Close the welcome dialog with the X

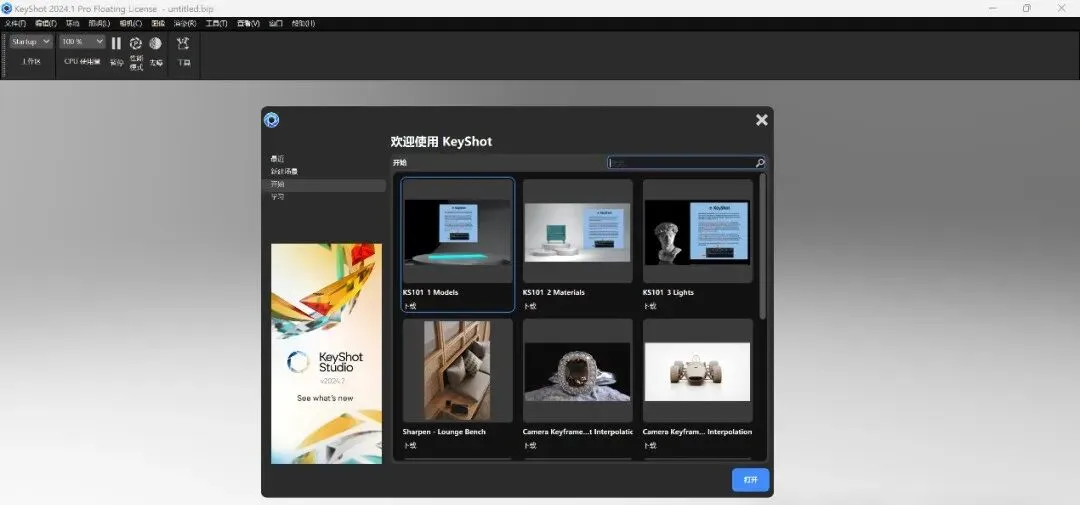click(761, 120)
